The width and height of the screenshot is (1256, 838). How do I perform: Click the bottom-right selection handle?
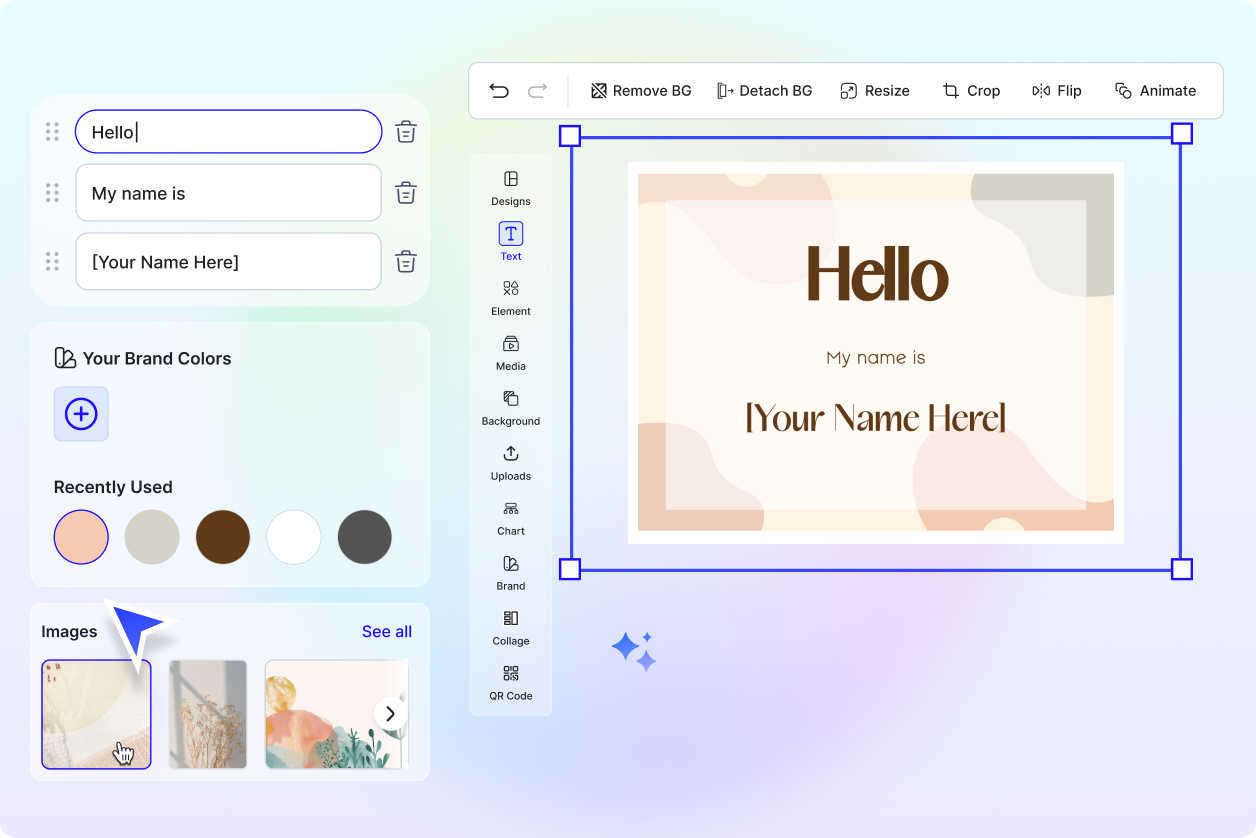pos(1181,570)
